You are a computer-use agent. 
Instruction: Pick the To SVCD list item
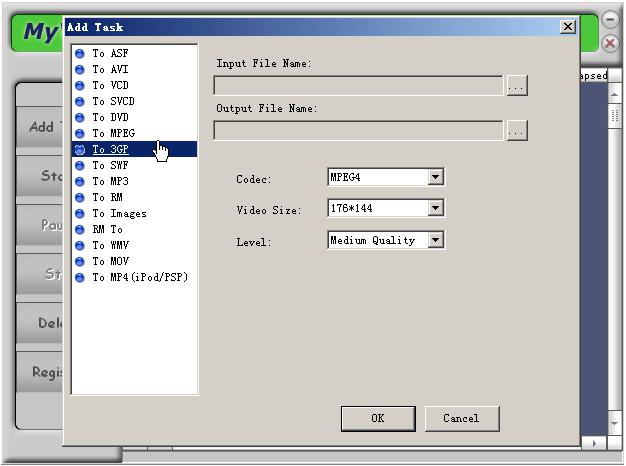(x=113, y=101)
